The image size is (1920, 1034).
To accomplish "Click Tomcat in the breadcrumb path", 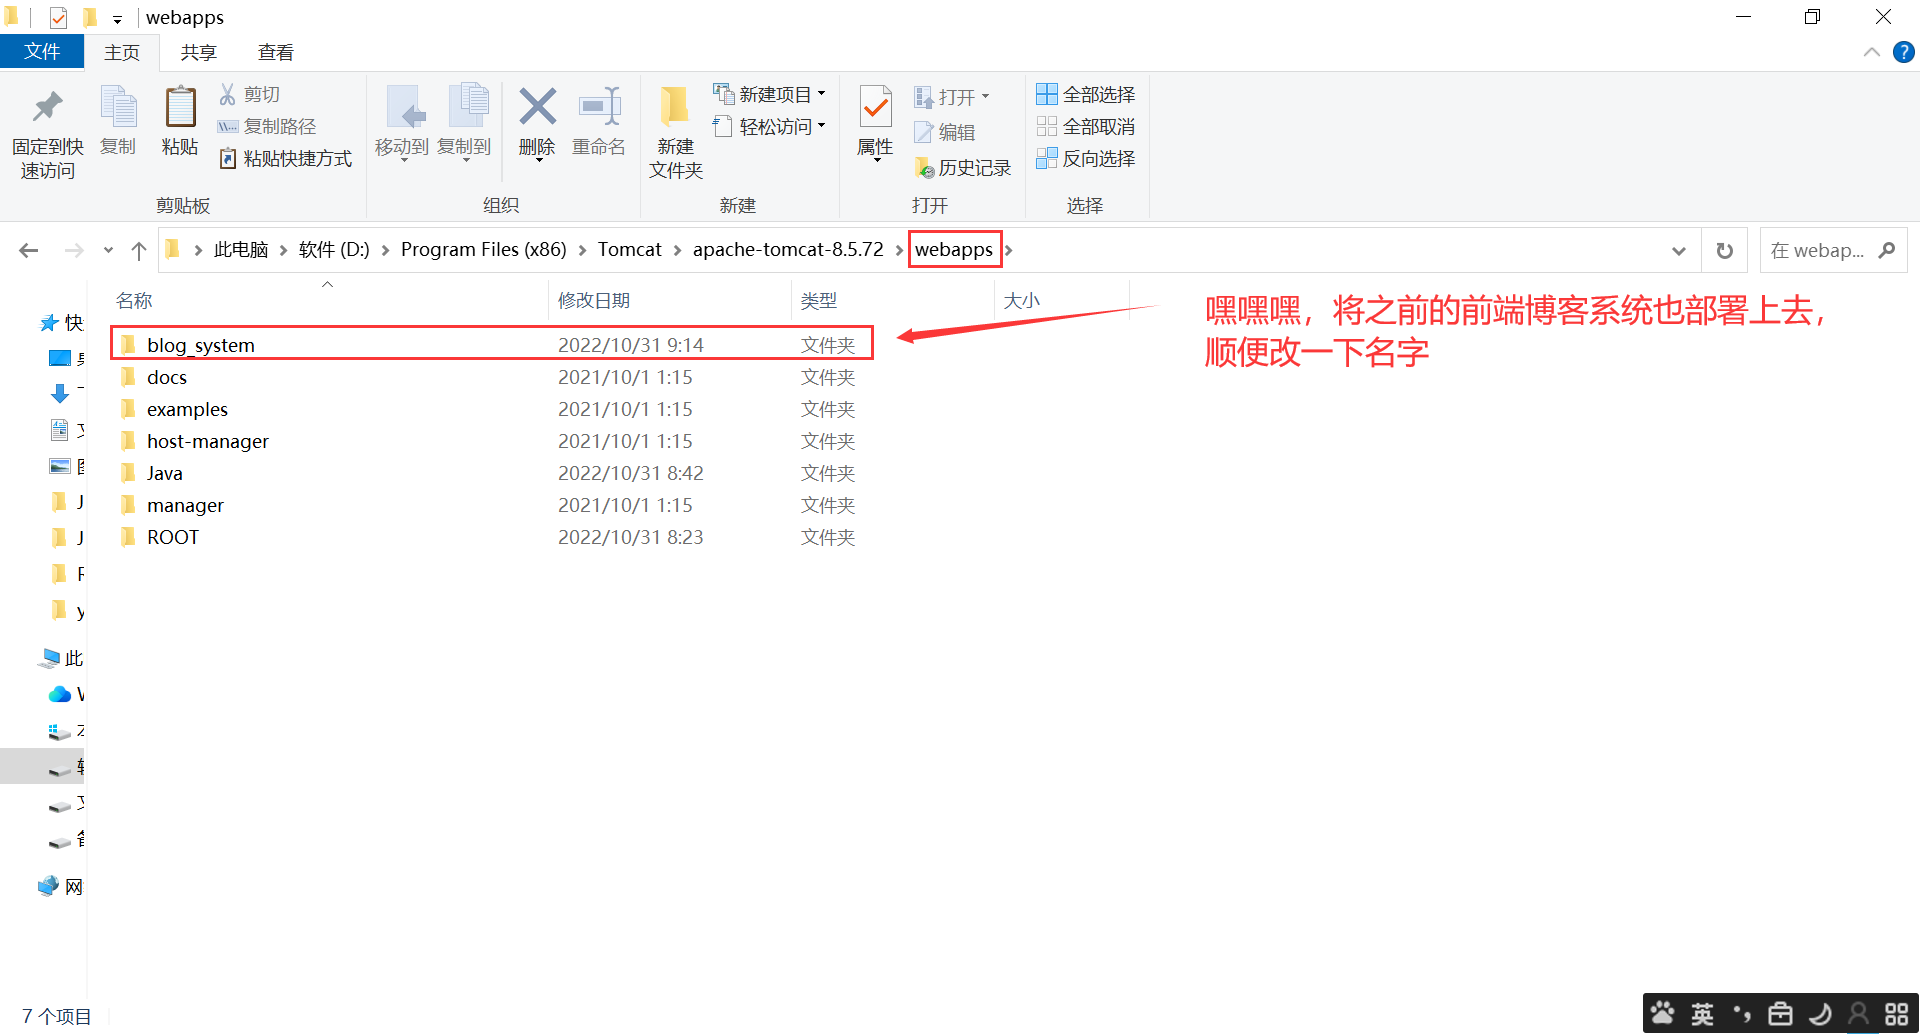I will [x=629, y=250].
